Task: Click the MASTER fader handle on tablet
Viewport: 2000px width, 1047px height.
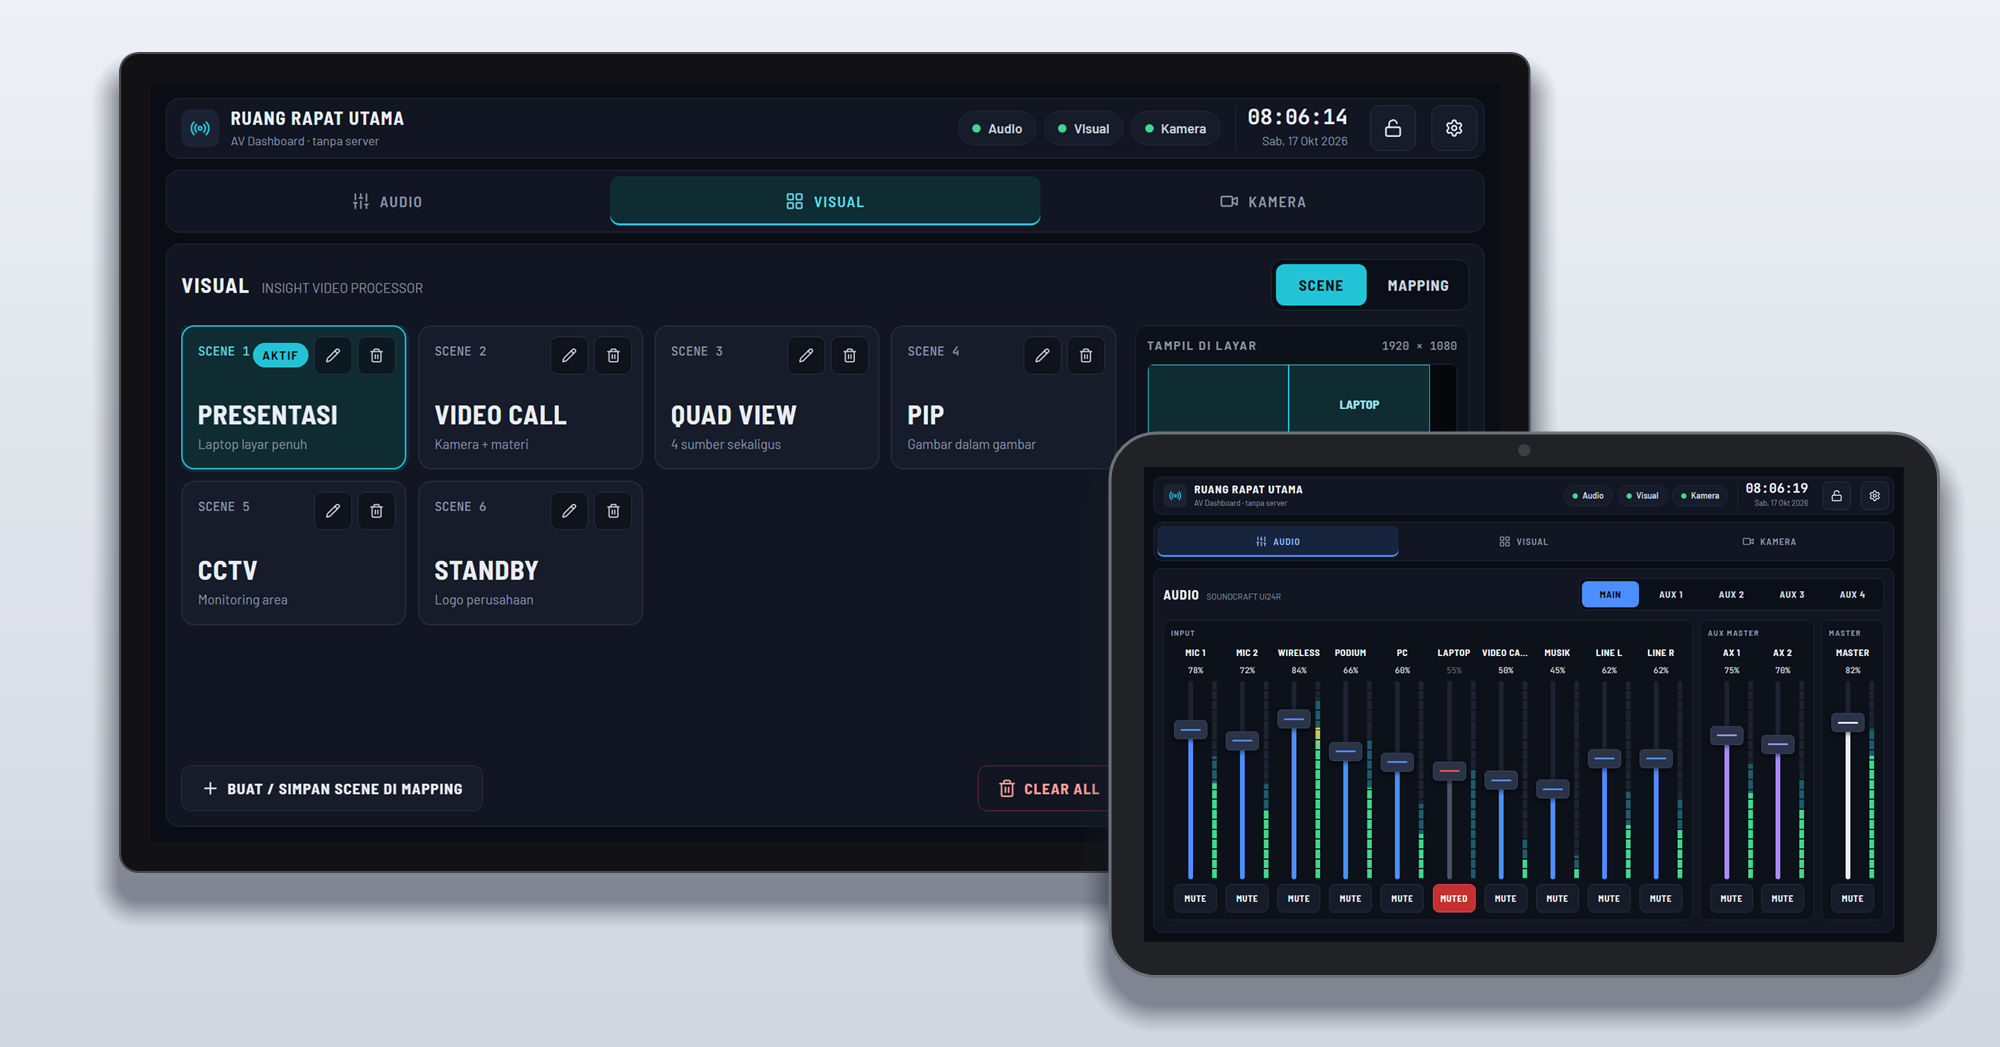Action: (x=1848, y=723)
